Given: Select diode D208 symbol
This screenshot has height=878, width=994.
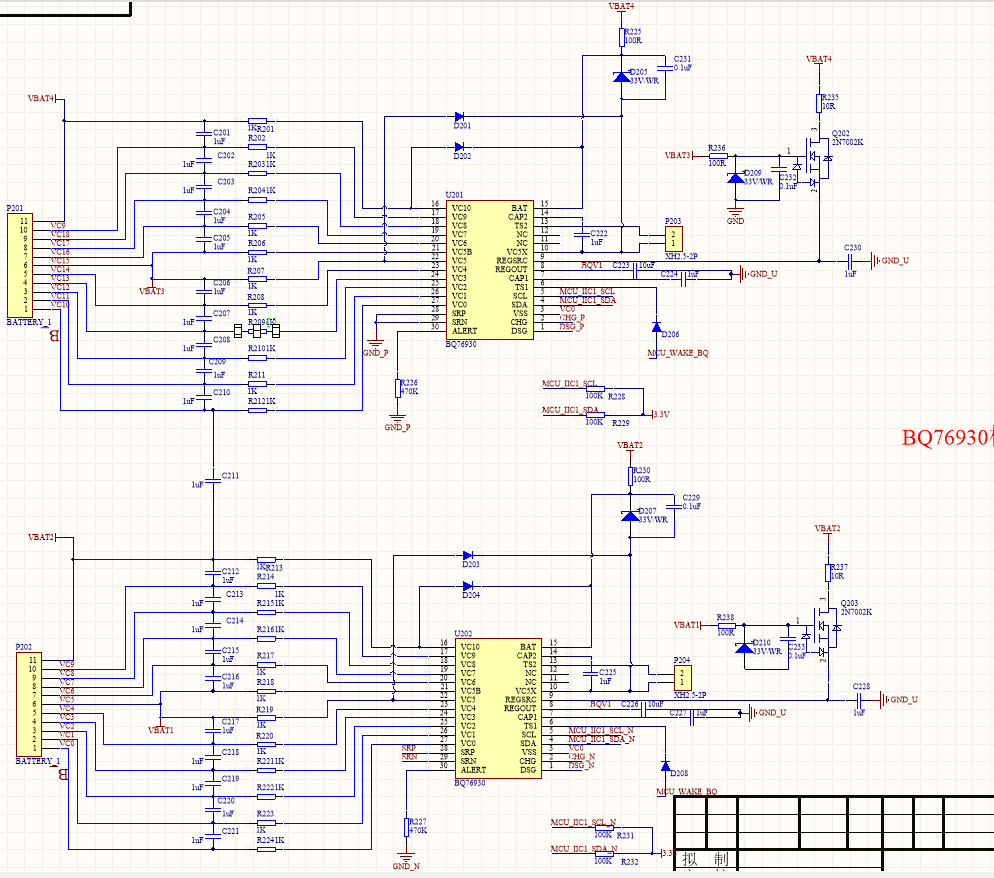Looking at the screenshot, I should click(x=666, y=766).
